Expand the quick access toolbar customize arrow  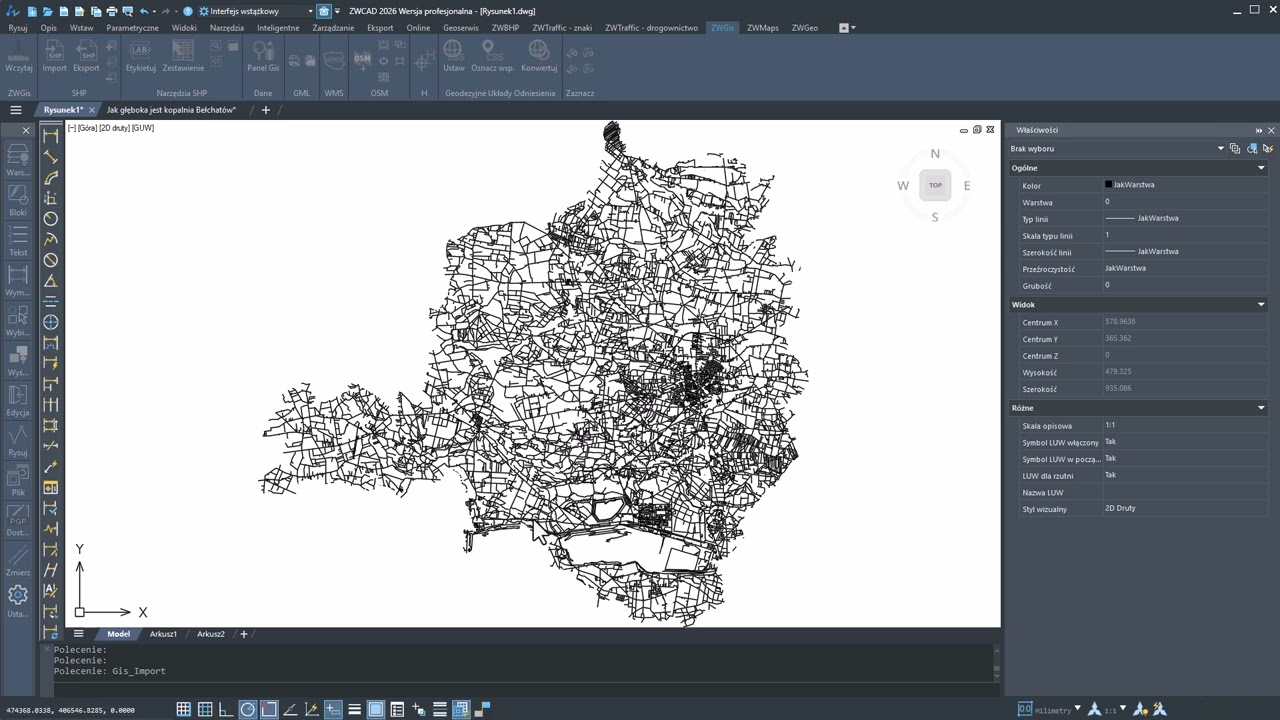coord(337,11)
